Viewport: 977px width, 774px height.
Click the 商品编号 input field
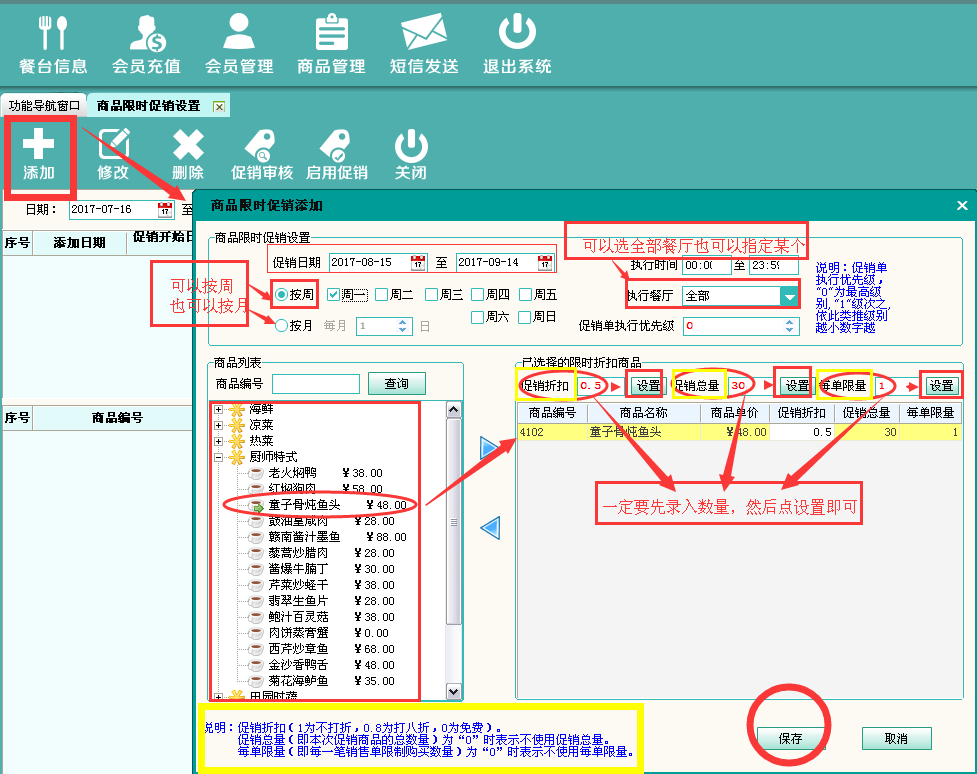click(x=316, y=384)
